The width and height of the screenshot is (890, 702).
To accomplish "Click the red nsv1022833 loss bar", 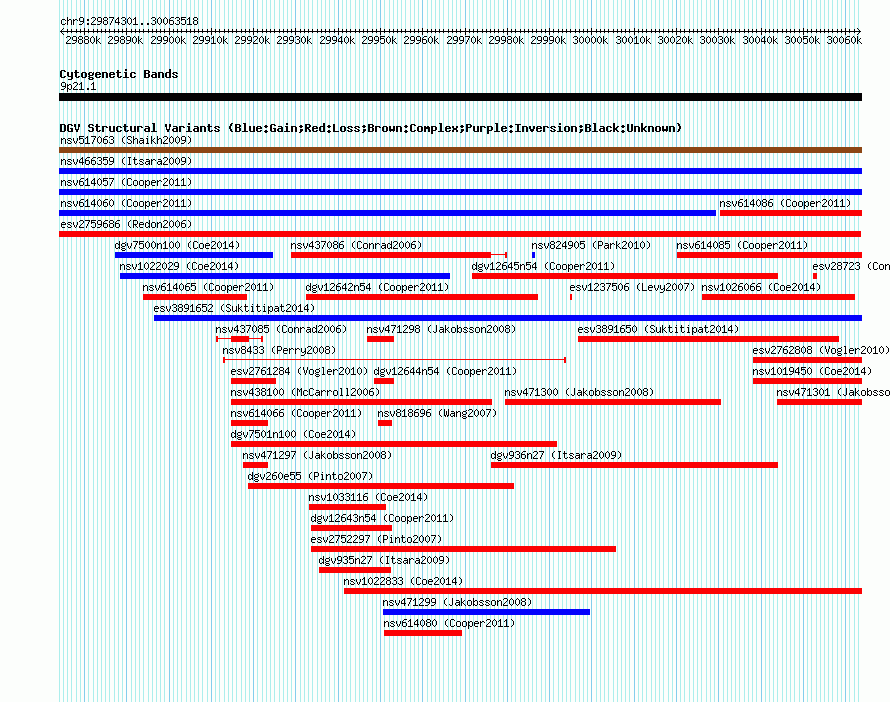I will click(x=603, y=591).
